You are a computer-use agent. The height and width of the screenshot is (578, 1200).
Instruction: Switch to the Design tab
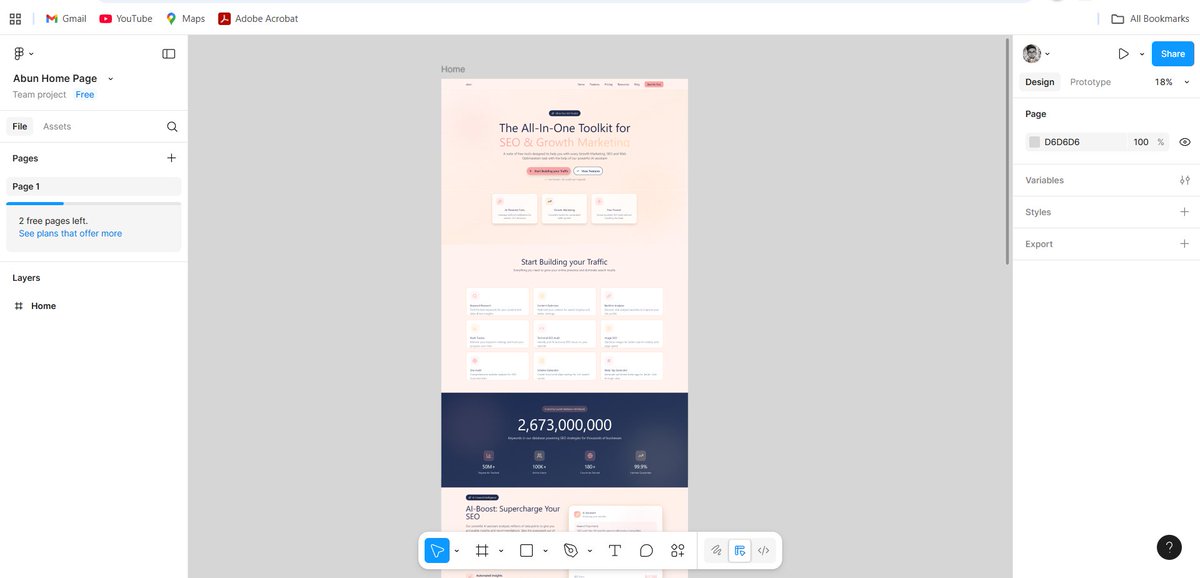1039,82
